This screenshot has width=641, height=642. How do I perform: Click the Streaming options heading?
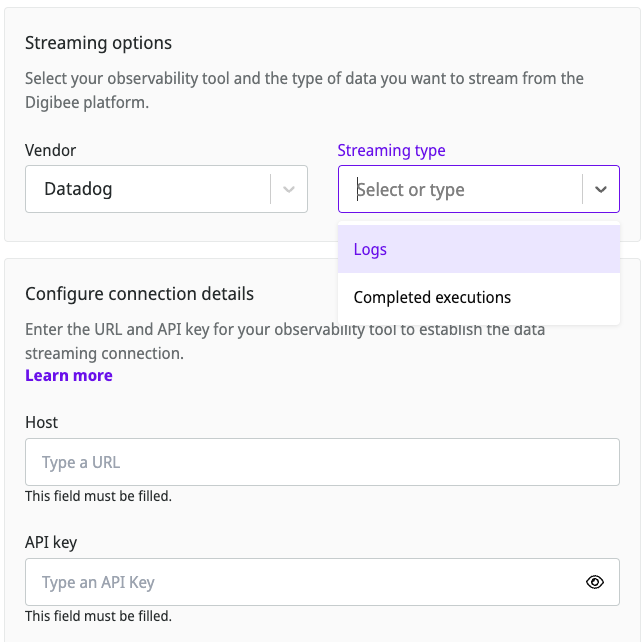pos(99,43)
